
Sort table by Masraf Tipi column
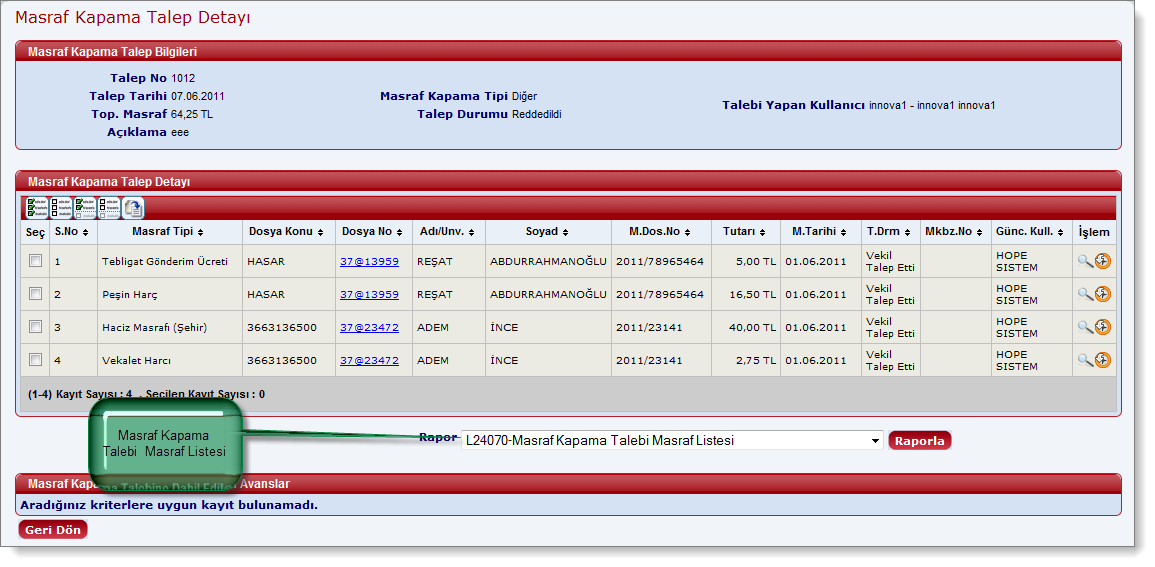tap(169, 232)
